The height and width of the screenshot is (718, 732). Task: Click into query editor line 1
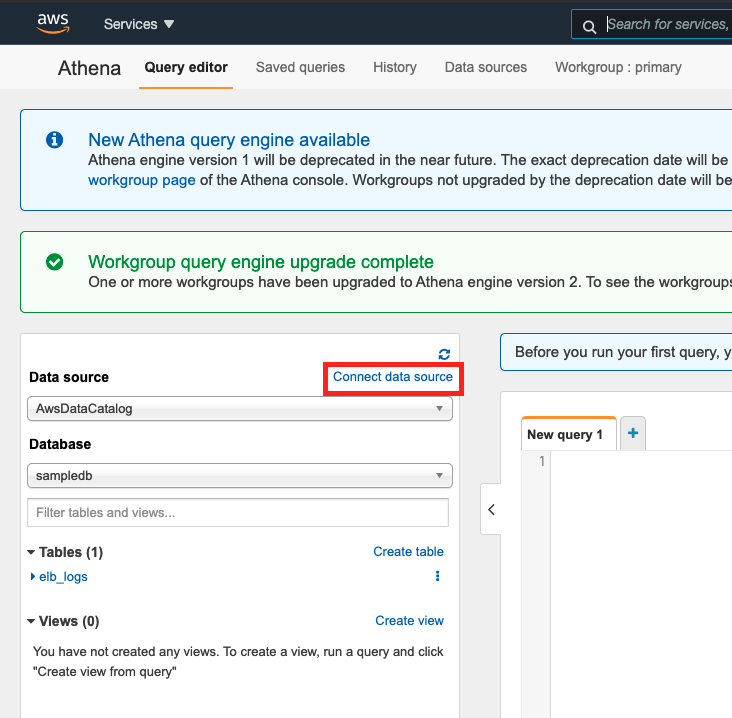coord(641,462)
